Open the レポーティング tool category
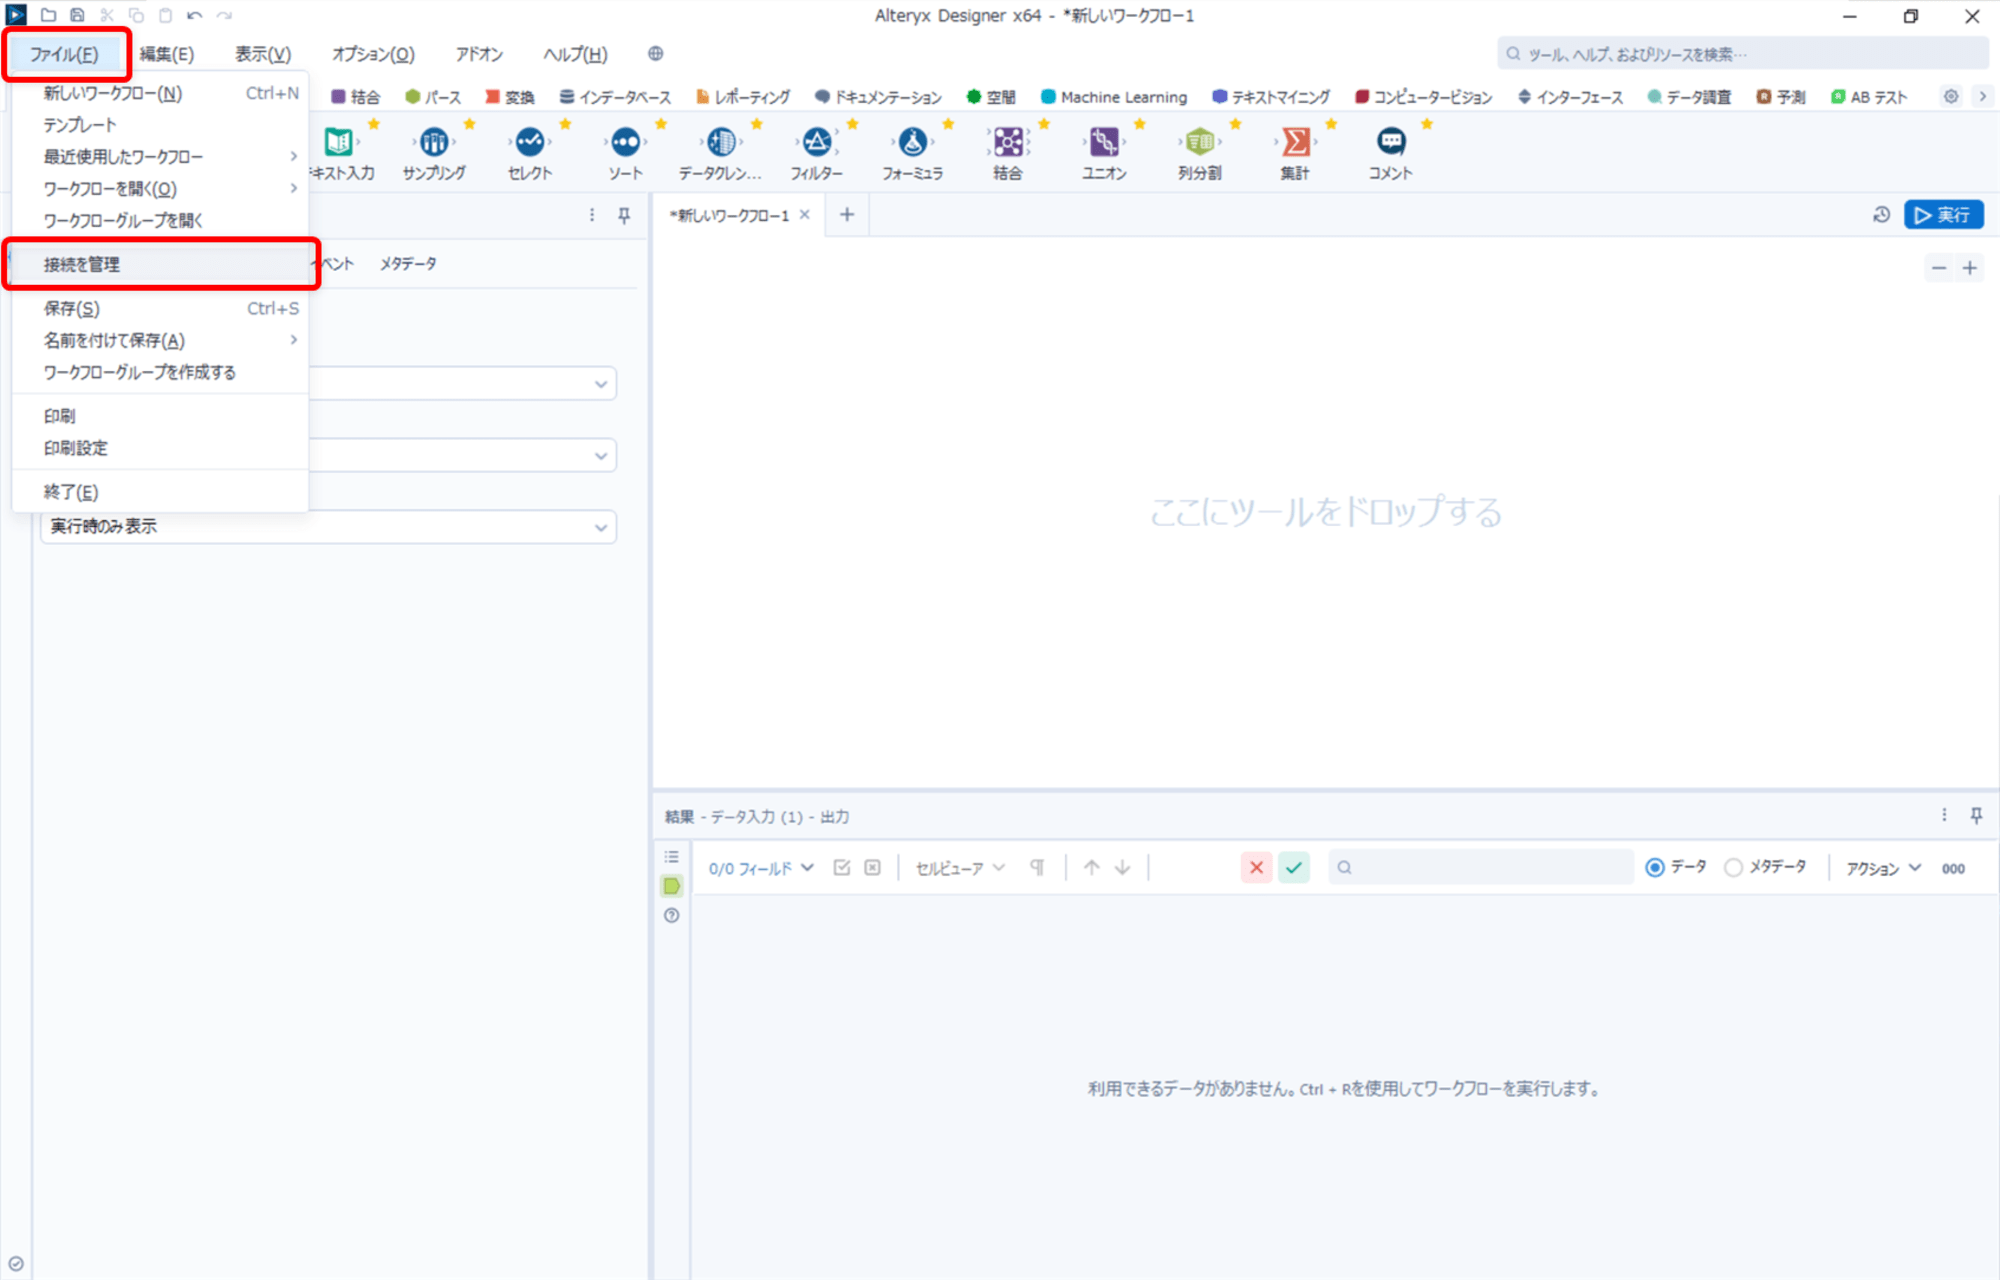2000x1280 pixels. [x=743, y=97]
